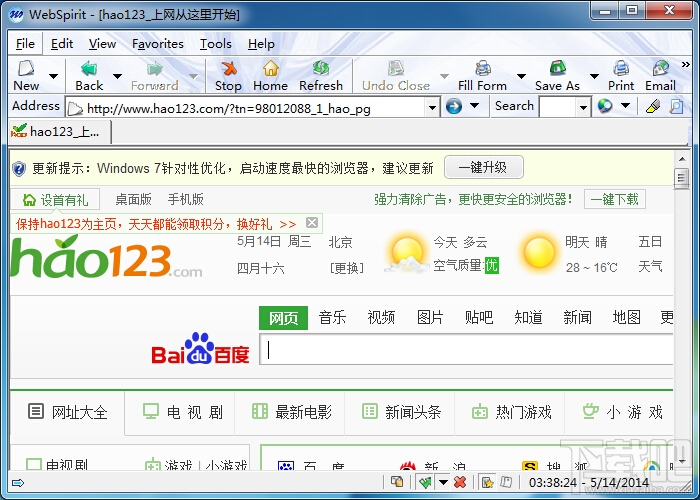Click the vertical scrollbar up arrow
Image resolution: width=700 pixels, height=500 pixels.
tap(682, 159)
